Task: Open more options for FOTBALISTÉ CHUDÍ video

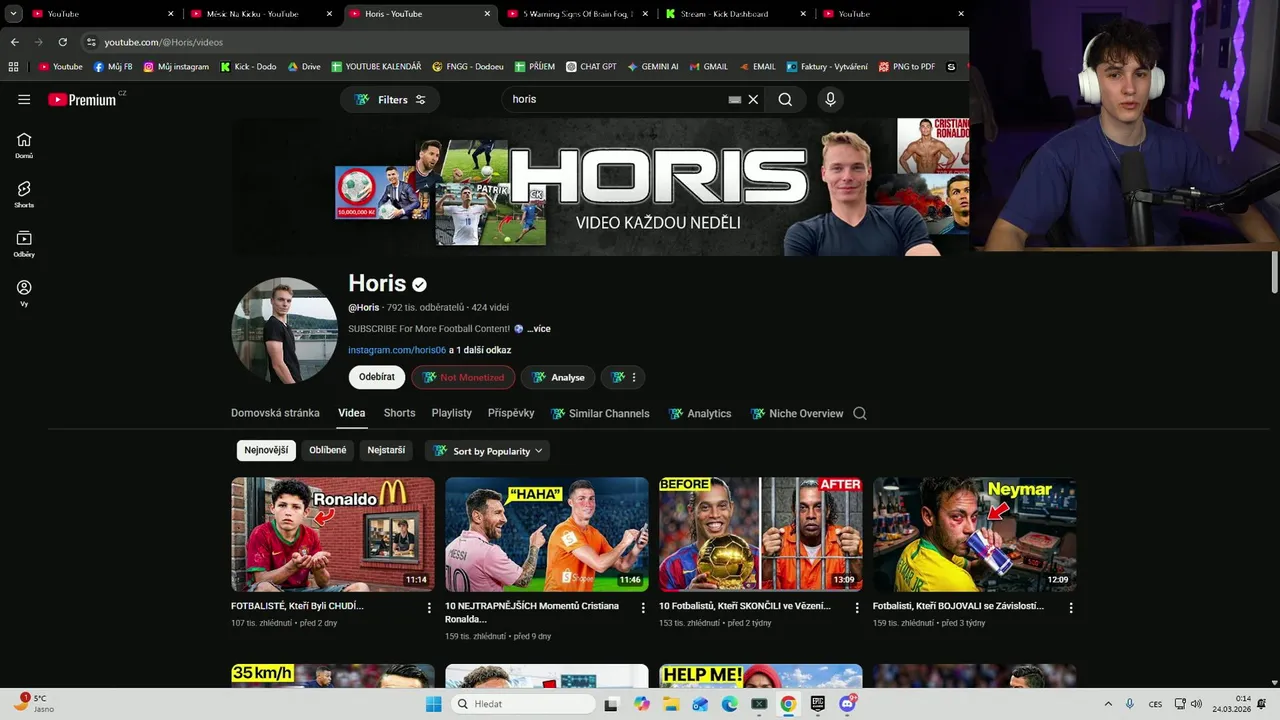Action: [429, 608]
